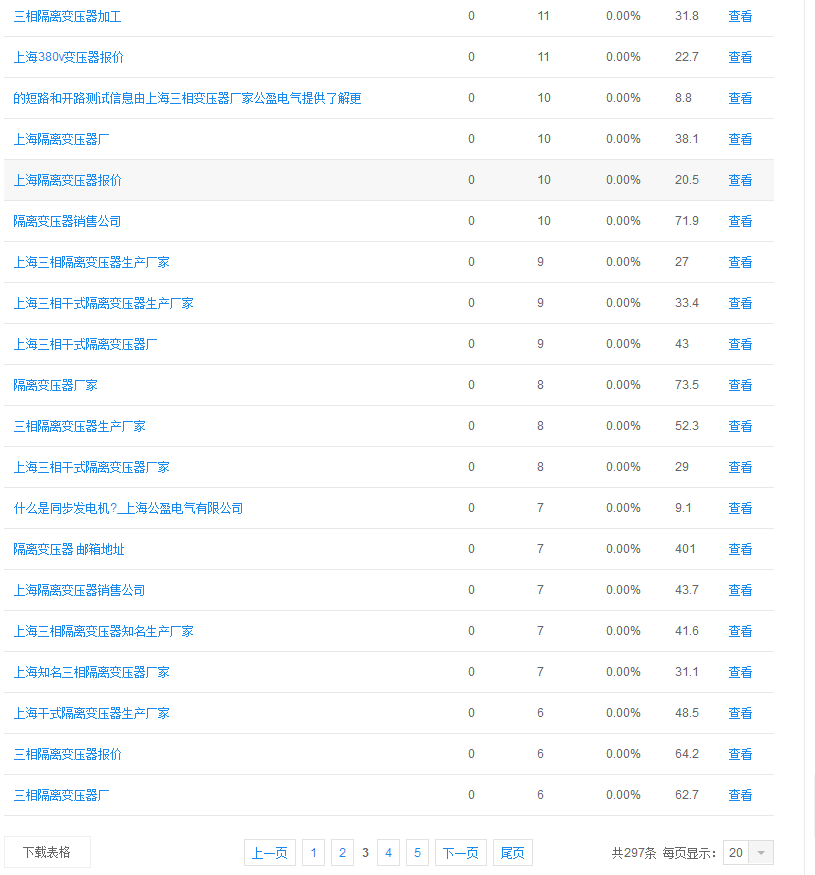The image size is (815, 875).
Task: Open keyword link 上海三相隔离变压器知名生产厂家
Action: 104,632
